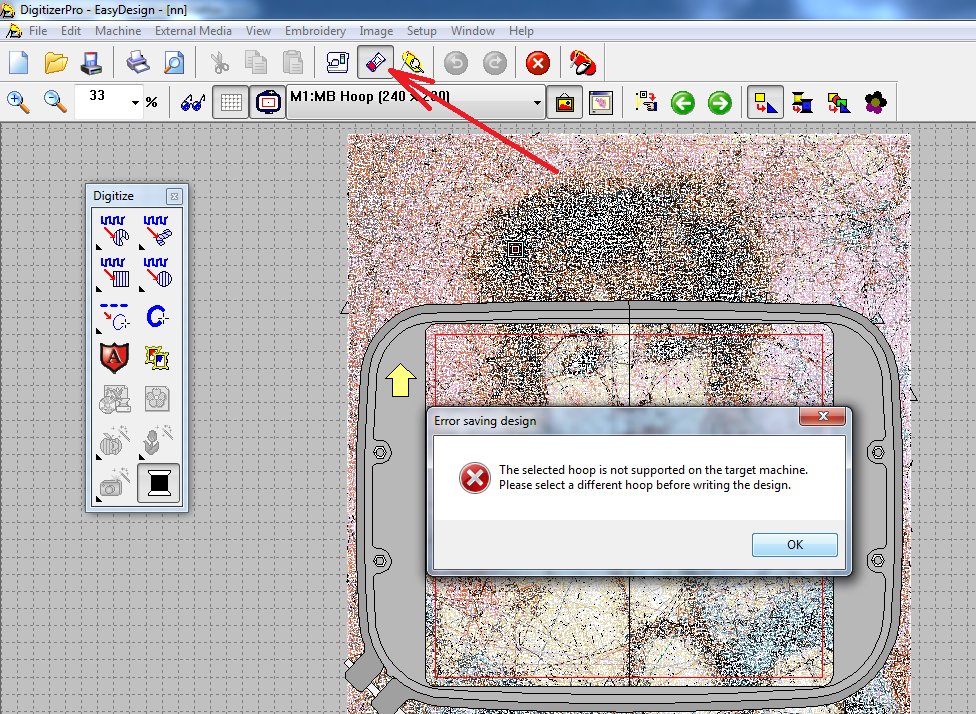Toggle the hoop display button
The width and height of the screenshot is (976, 714).
point(267,102)
